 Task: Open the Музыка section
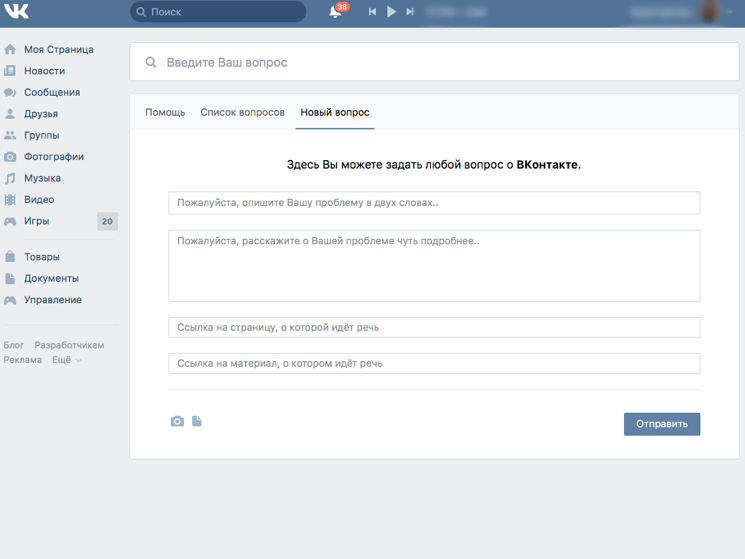coord(42,178)
